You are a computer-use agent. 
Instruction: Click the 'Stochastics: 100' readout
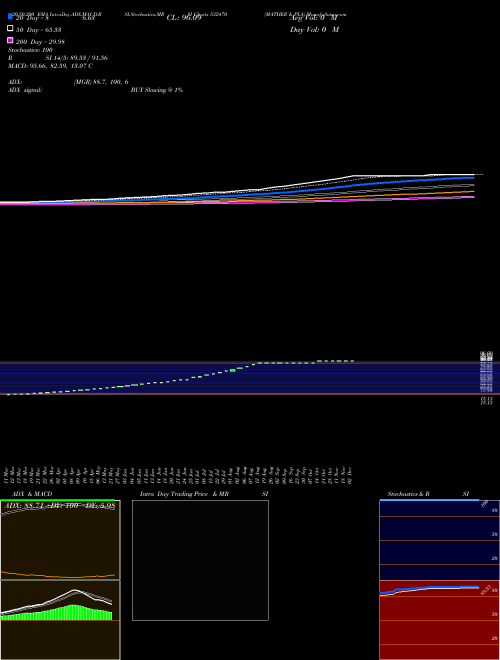click(x=30, y=50)
